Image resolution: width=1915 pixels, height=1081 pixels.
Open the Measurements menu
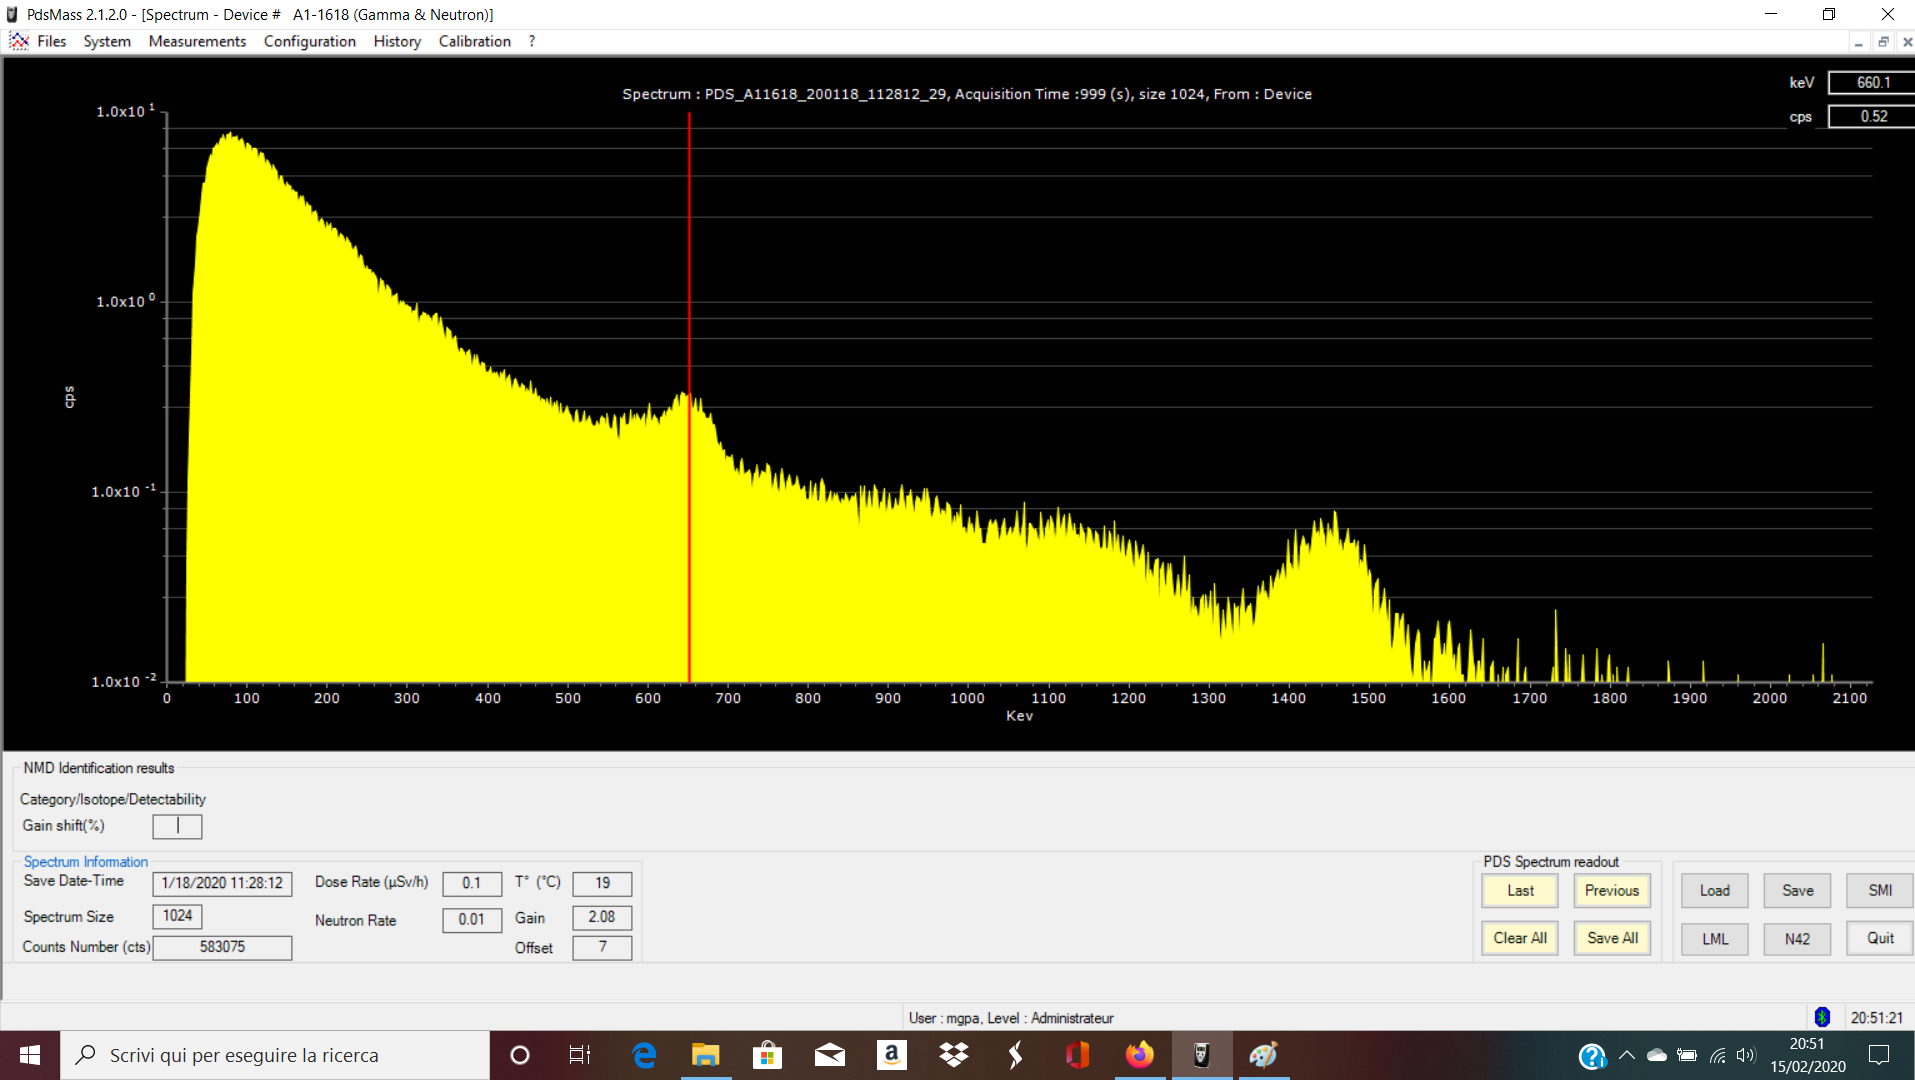[197, 41]
